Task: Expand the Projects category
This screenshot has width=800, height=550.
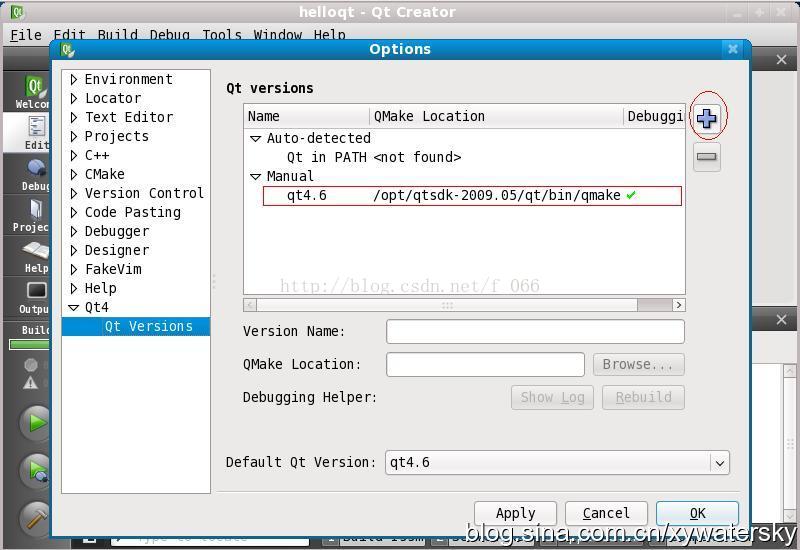Action: 74,136
